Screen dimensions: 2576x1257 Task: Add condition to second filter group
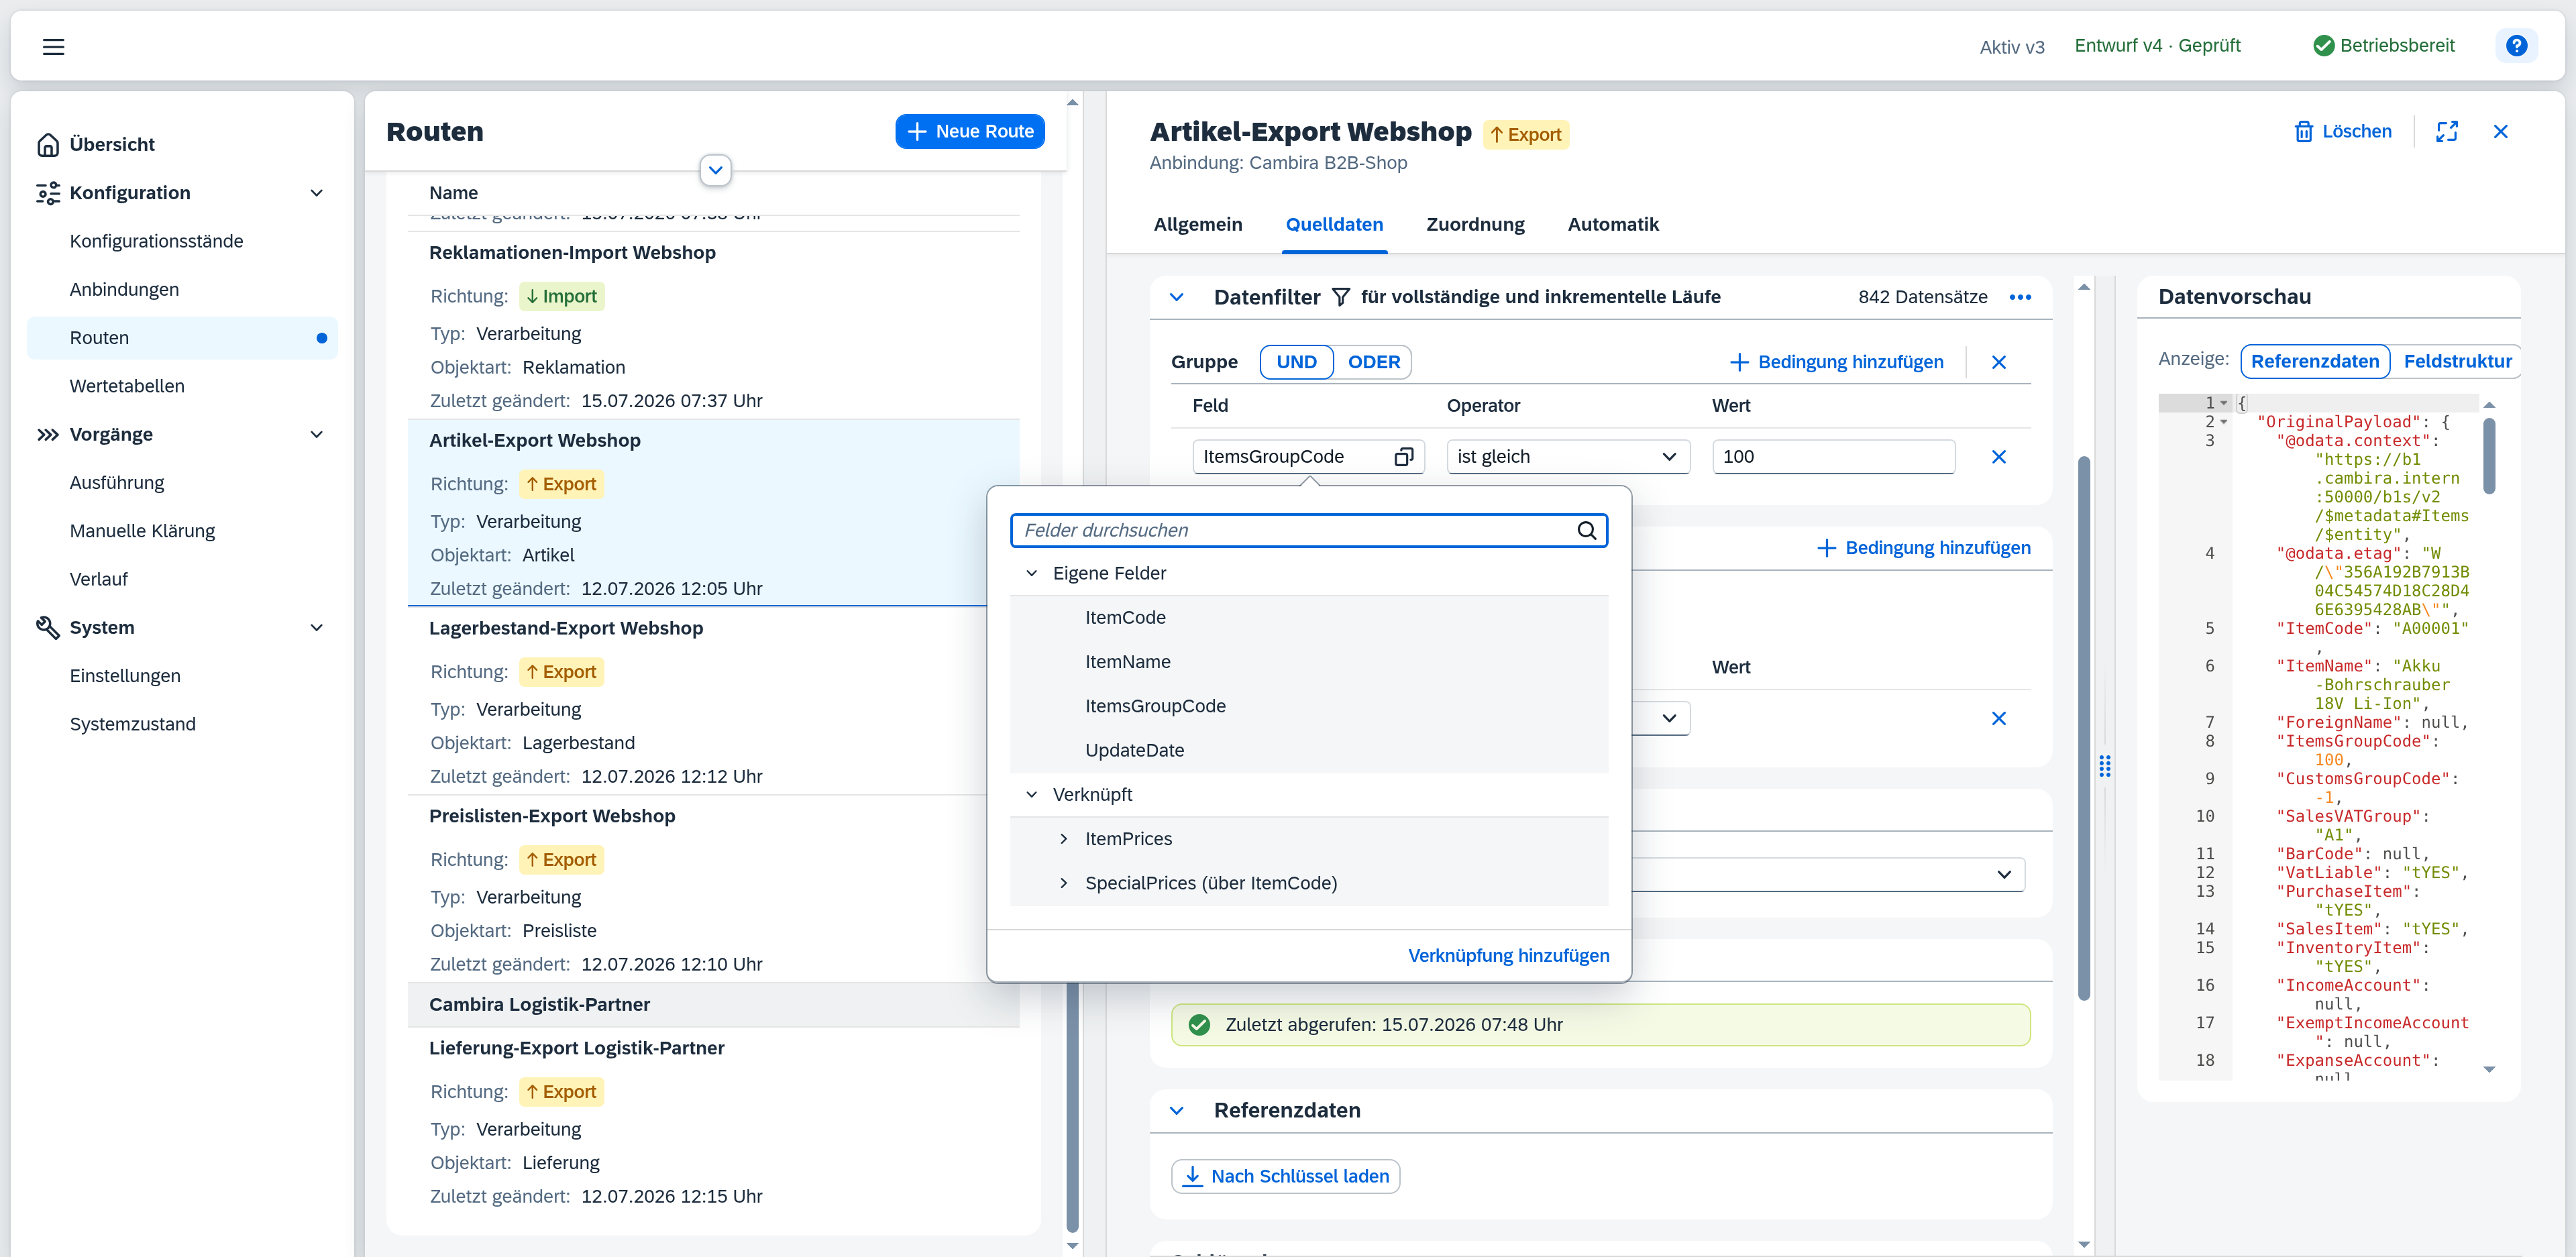[x=1923, y=548]
